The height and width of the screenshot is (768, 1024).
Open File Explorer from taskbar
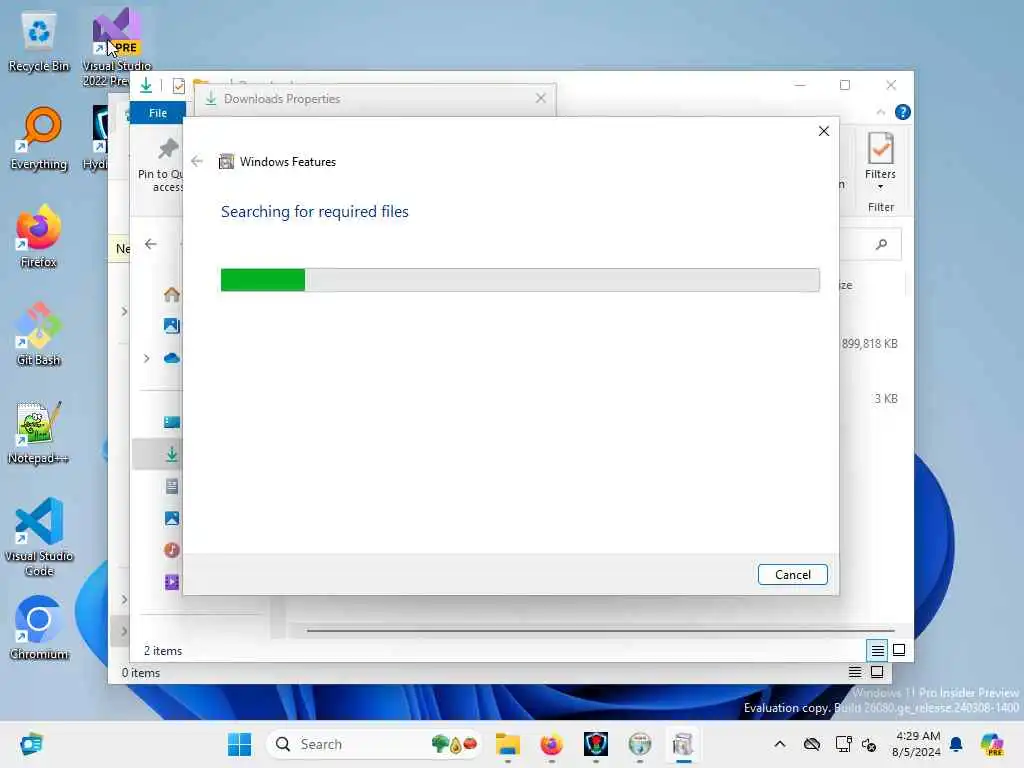(507, 744)
